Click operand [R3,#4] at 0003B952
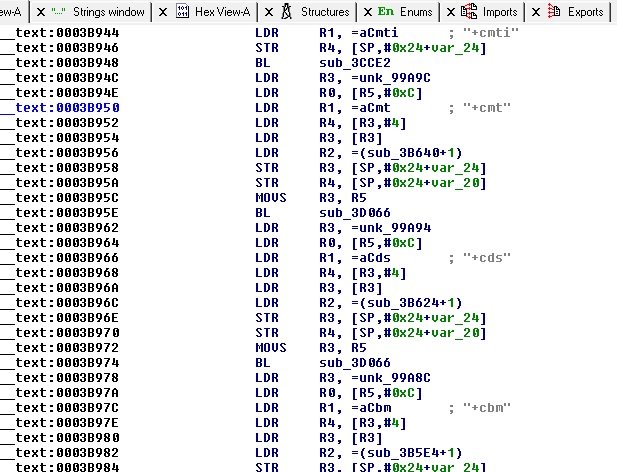This screenshot has width=617, height=472. (379, 123)
